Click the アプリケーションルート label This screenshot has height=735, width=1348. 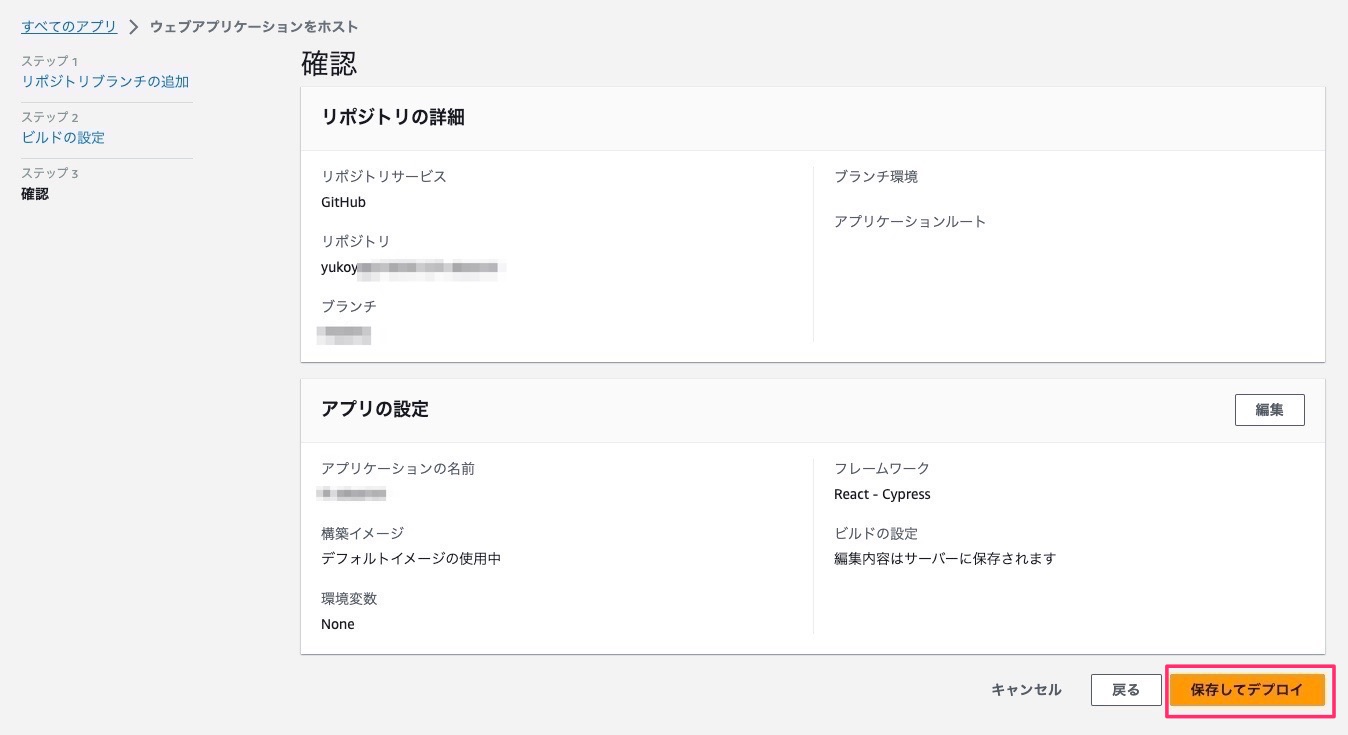click(908, 222)
